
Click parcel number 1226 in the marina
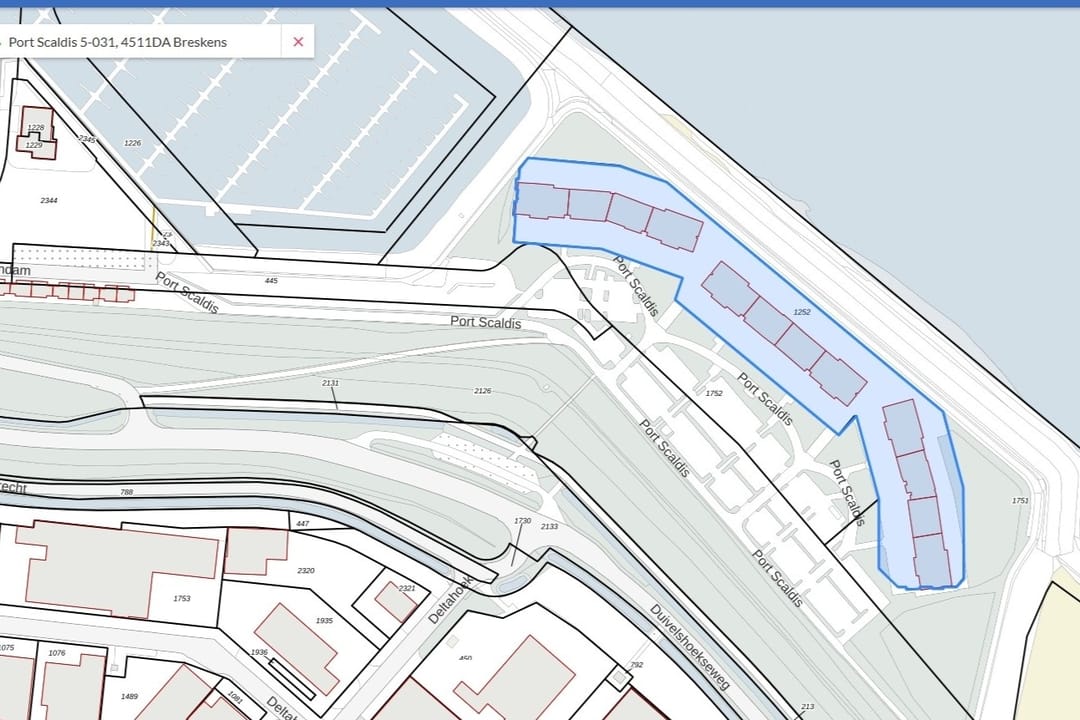pos(132,143)
